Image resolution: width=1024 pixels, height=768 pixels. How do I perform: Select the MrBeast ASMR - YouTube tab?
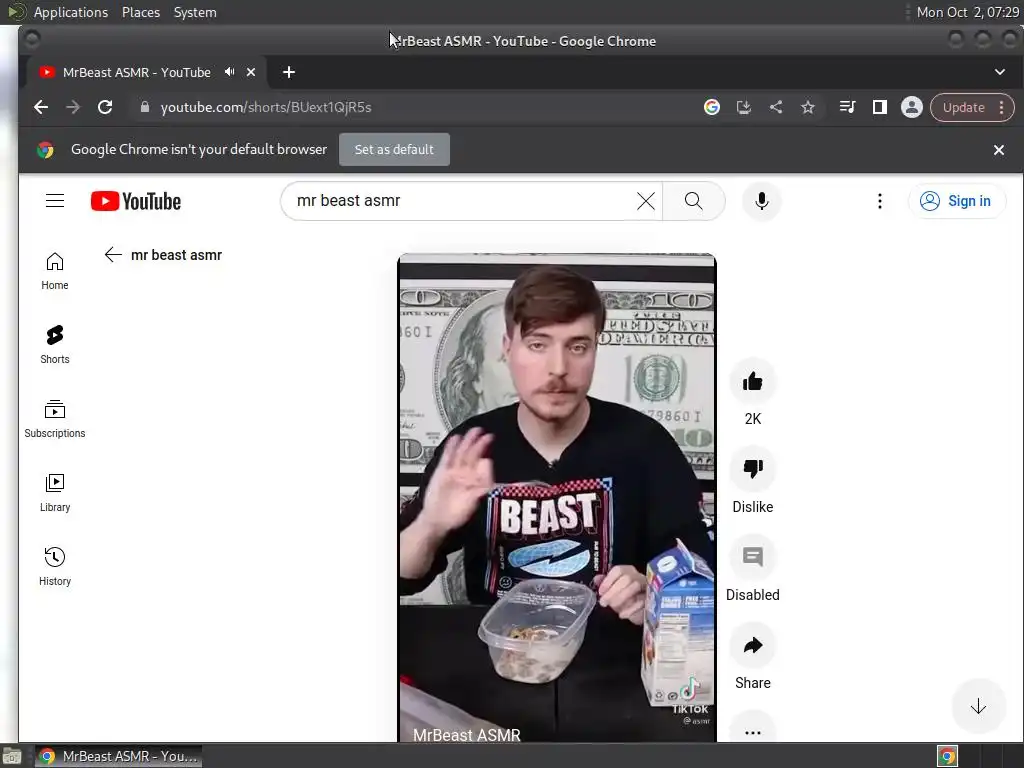pyautogui.click(x=136, y=72)
